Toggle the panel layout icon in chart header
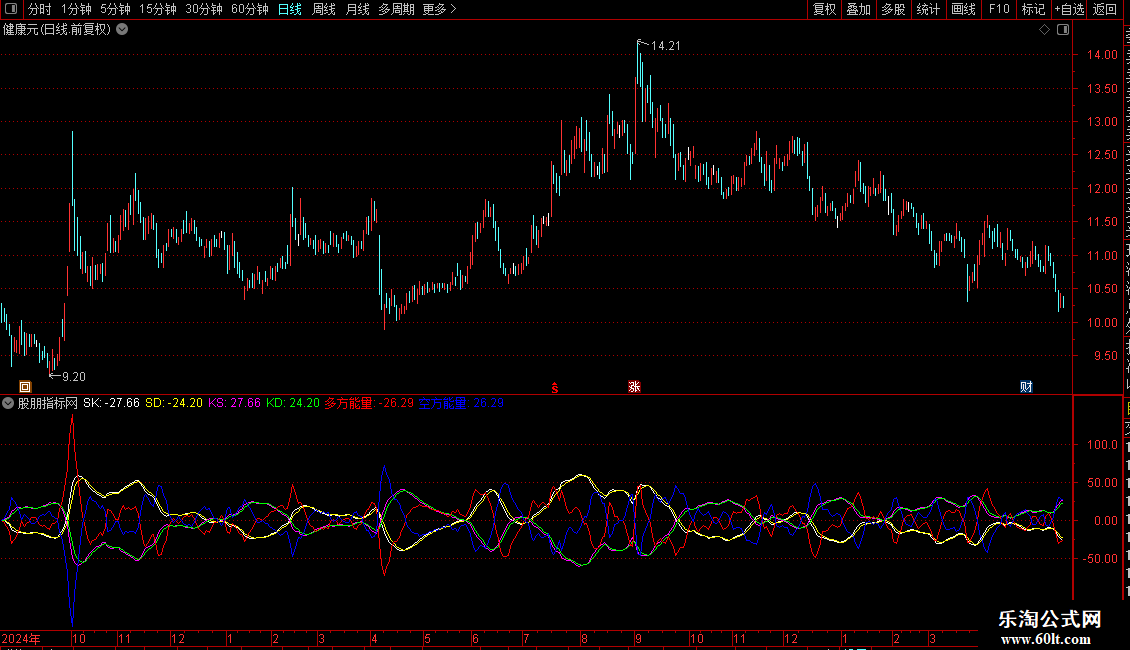Image resolution: width=1130 pixels, height=650 pixels. pos(1063,30)
